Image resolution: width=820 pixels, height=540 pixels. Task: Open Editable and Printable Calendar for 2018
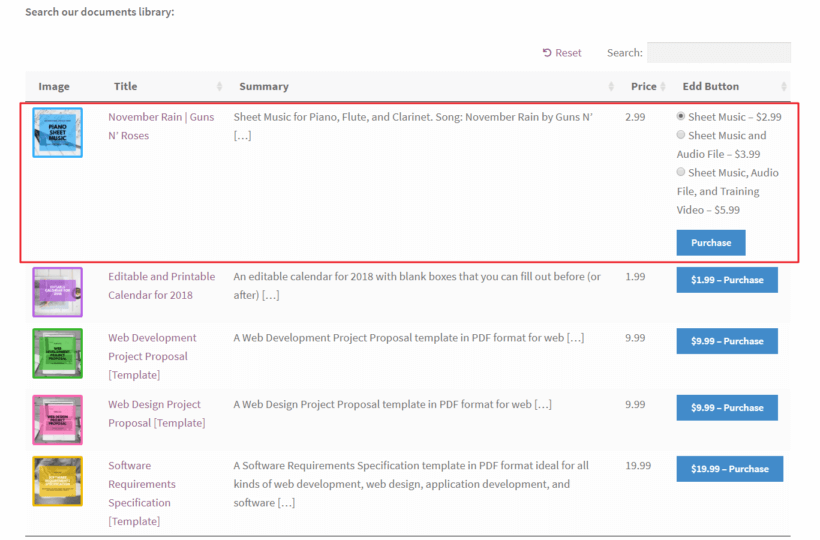[162, 285]
